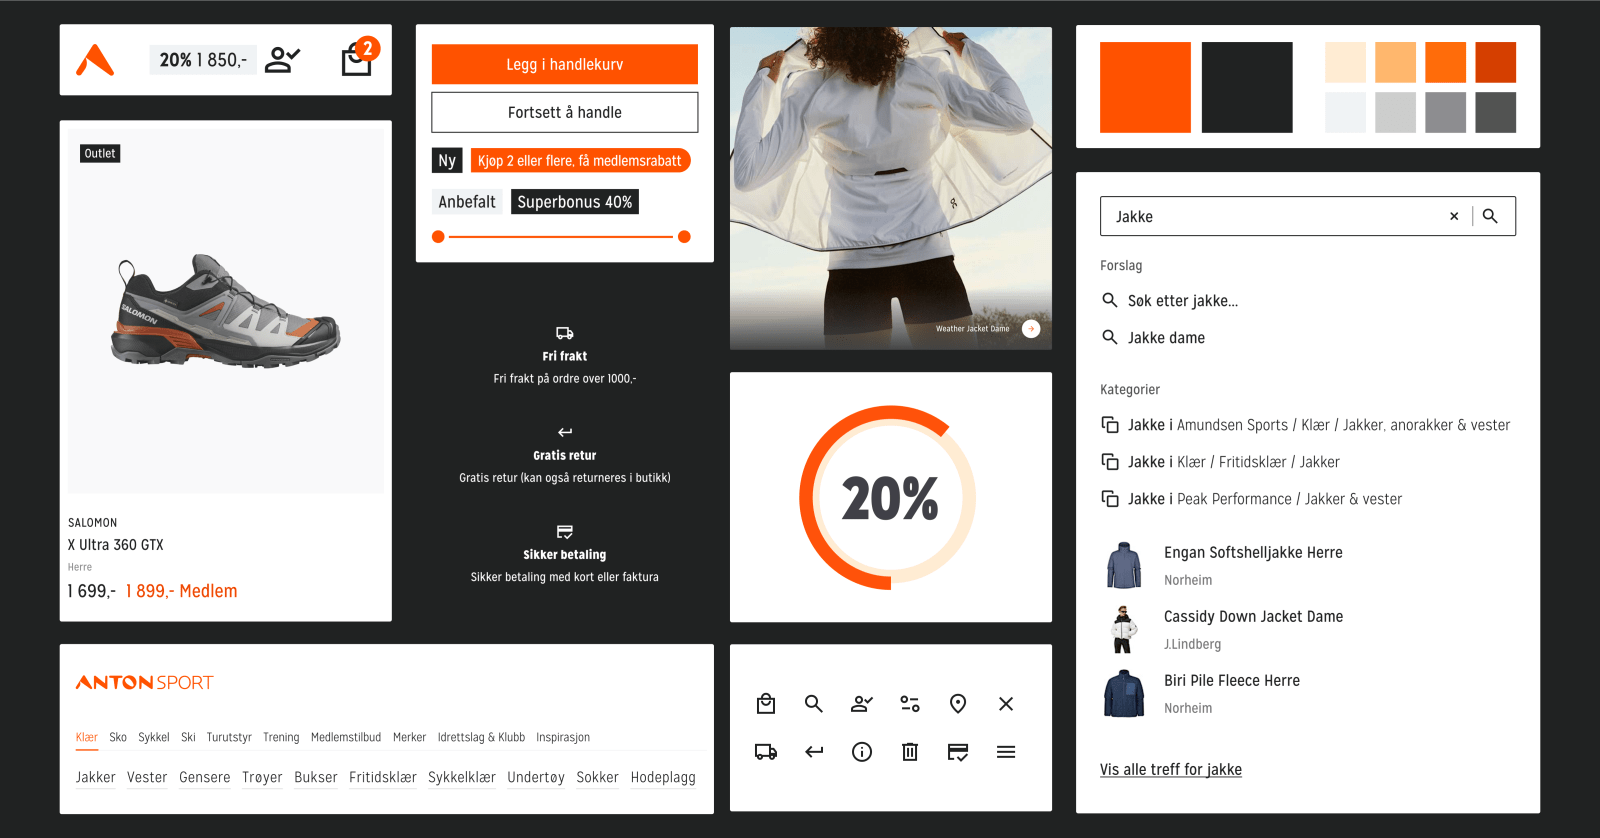Open Biri Pile Fleece Herre result
Screen dimensions: 1600x838
click(1232, 681)
